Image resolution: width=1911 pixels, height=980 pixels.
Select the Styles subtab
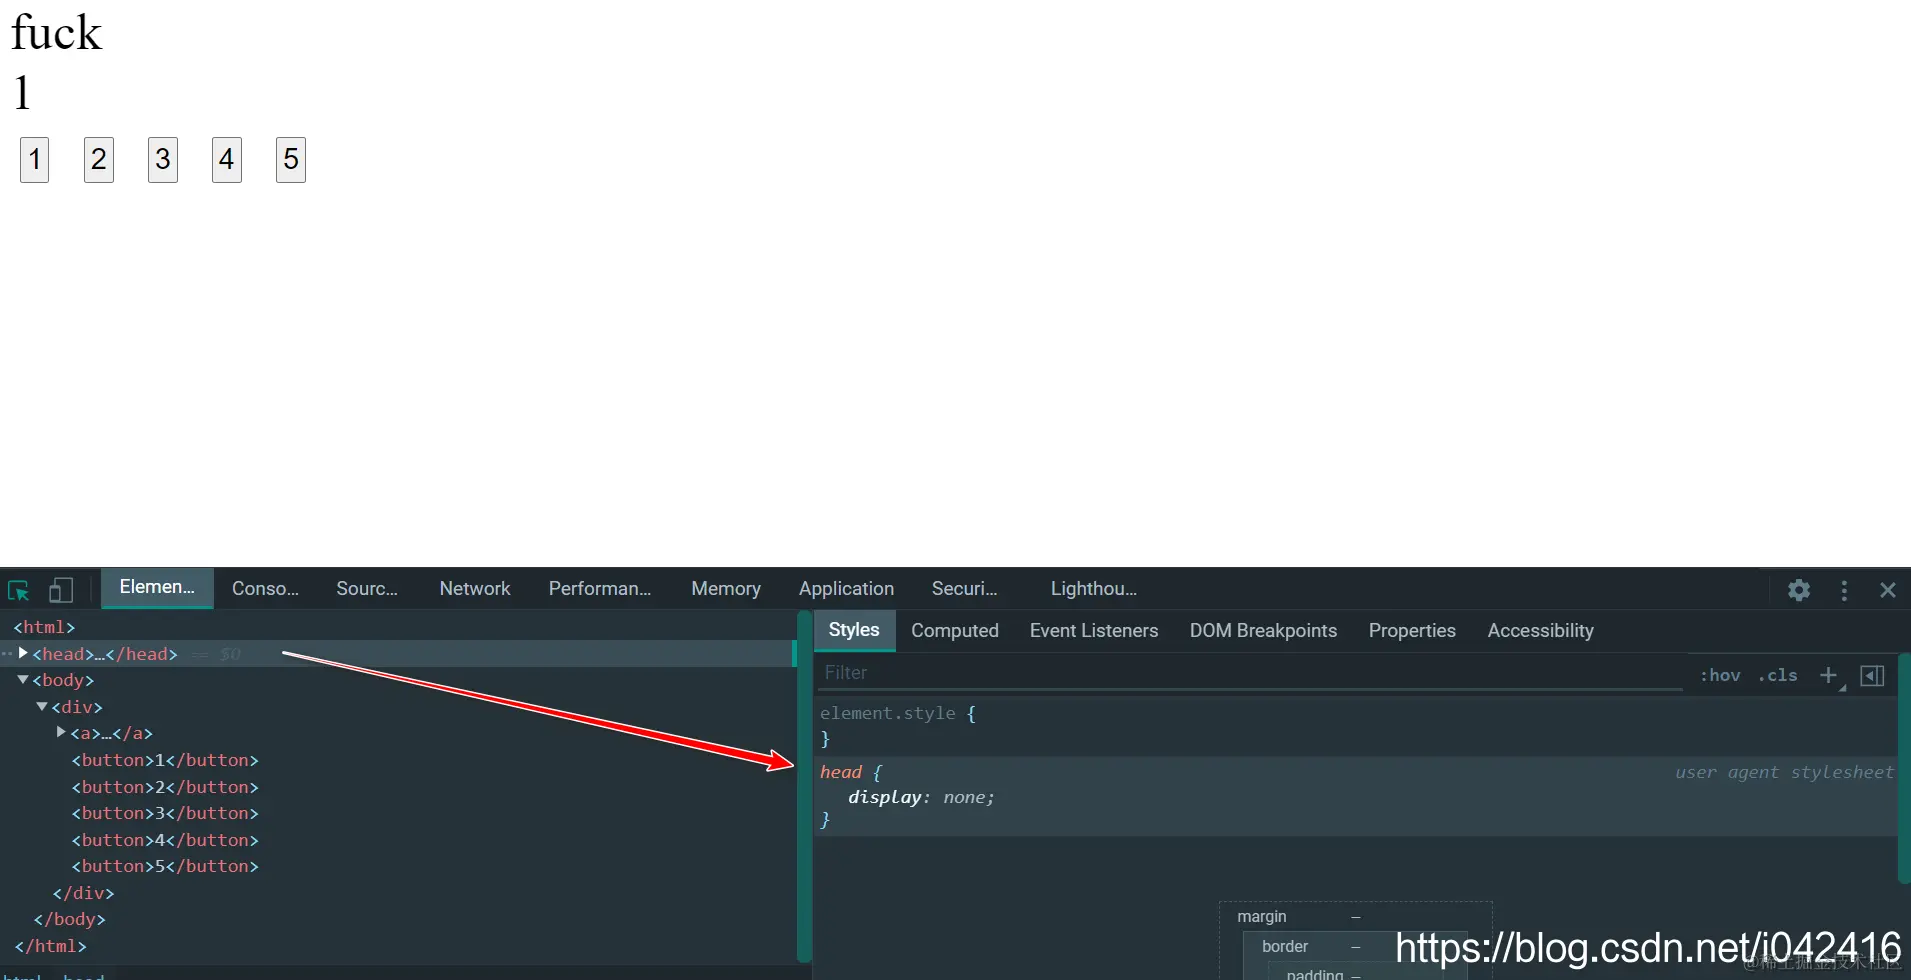pos(854,630)
